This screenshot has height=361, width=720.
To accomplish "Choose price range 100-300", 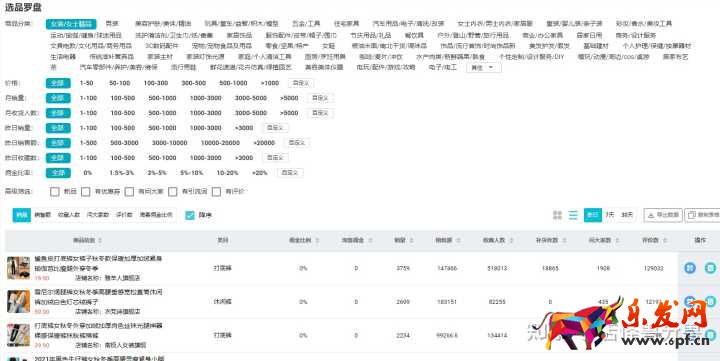I will coord(156,83).
